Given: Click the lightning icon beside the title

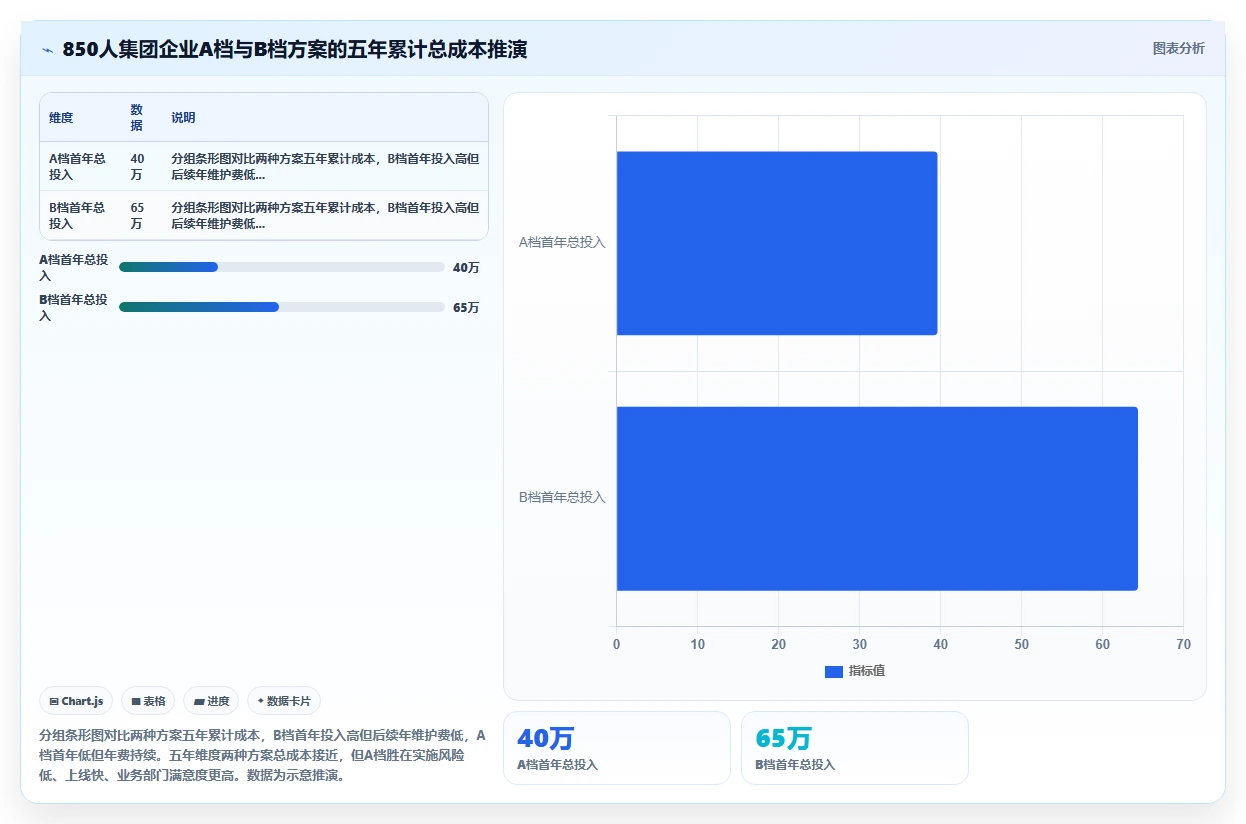Looking at the screenshot, I should pyautogui.click(x=47, y=49).
